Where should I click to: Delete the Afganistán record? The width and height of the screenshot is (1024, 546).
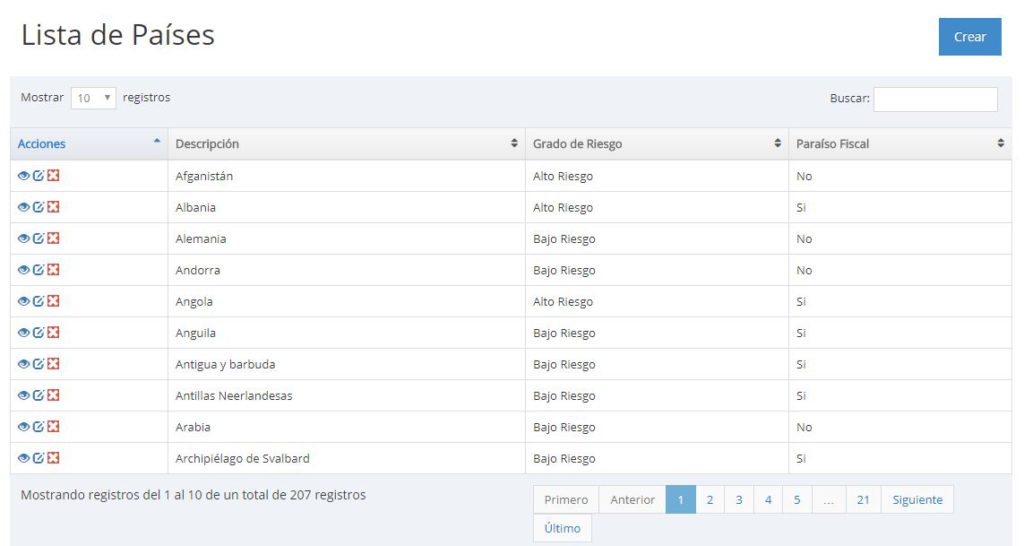click(x=54, y=176)
